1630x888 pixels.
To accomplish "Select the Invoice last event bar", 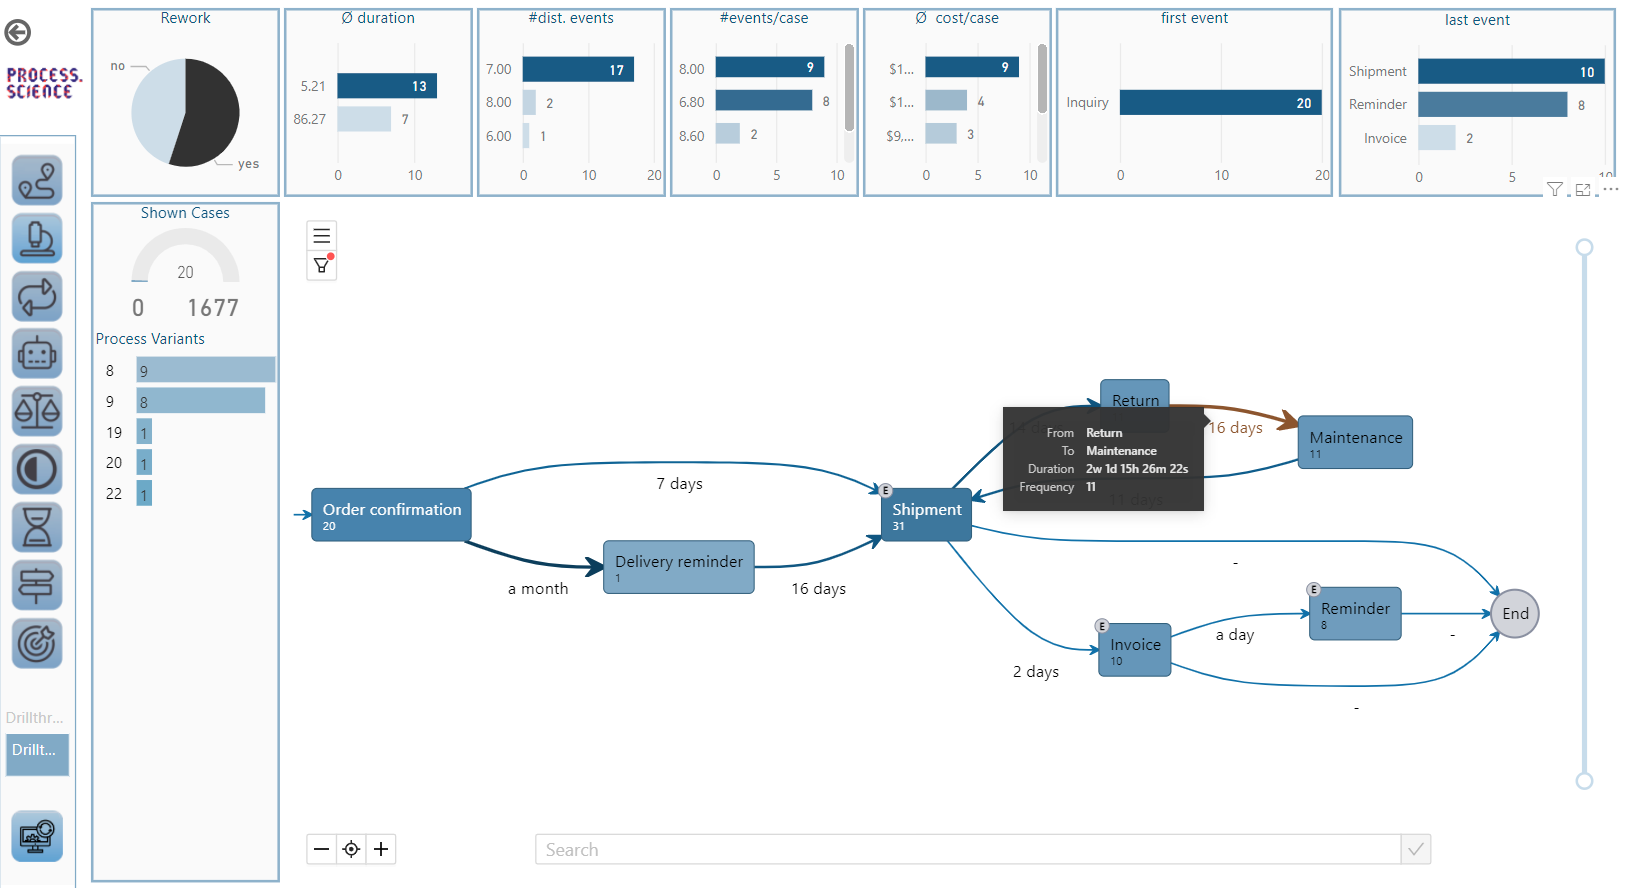I will [x=1437, y=138].
